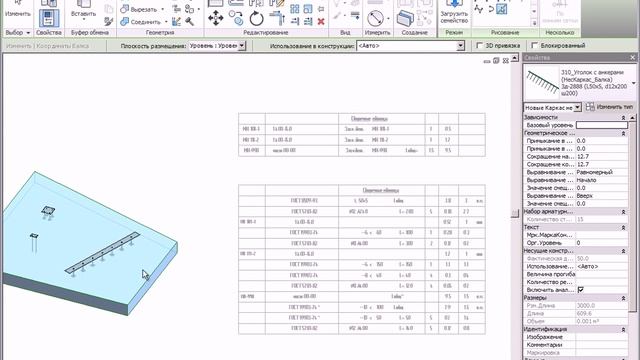Select the Demolish hammer tool

(189, 22)
